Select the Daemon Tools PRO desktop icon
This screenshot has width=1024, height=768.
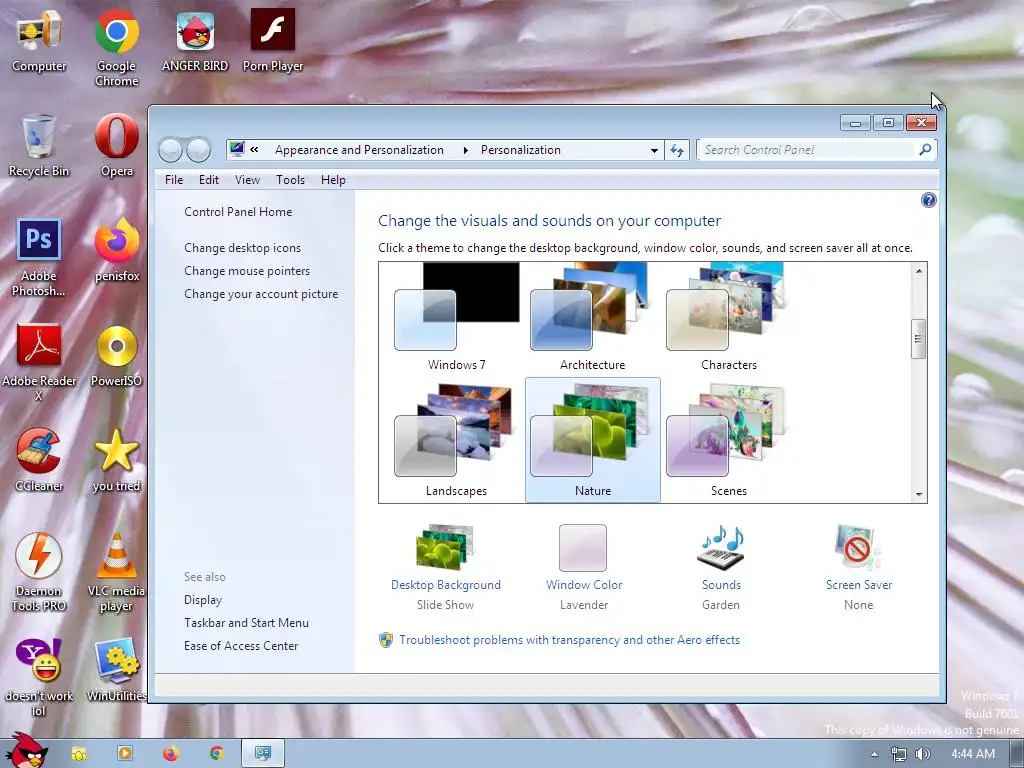click(x=39, y=573)
